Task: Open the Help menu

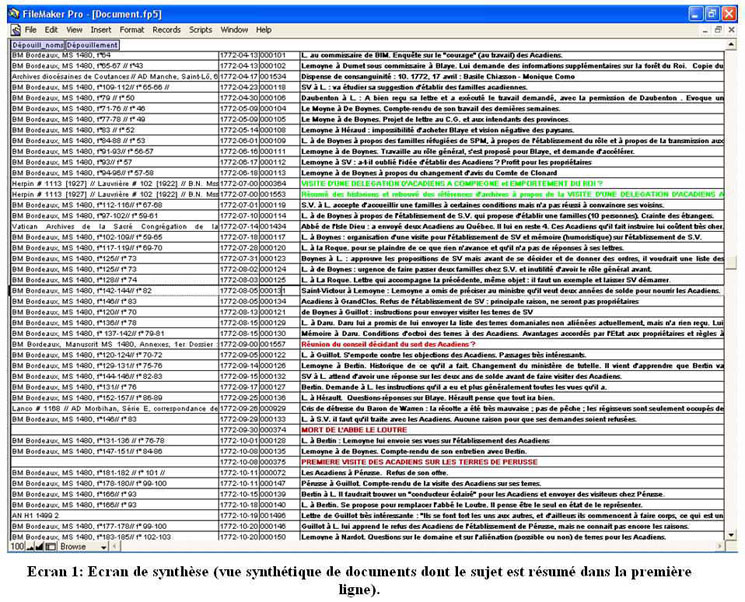Action: (264, 29)
